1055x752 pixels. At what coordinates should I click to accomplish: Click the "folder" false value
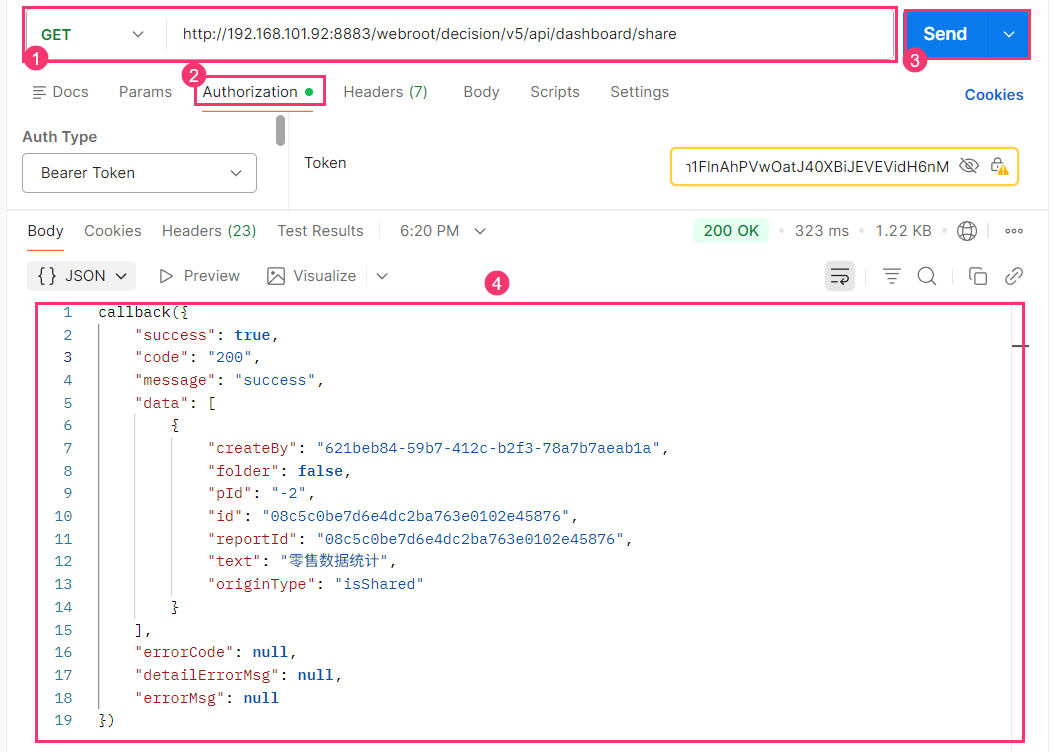point(320,472)
